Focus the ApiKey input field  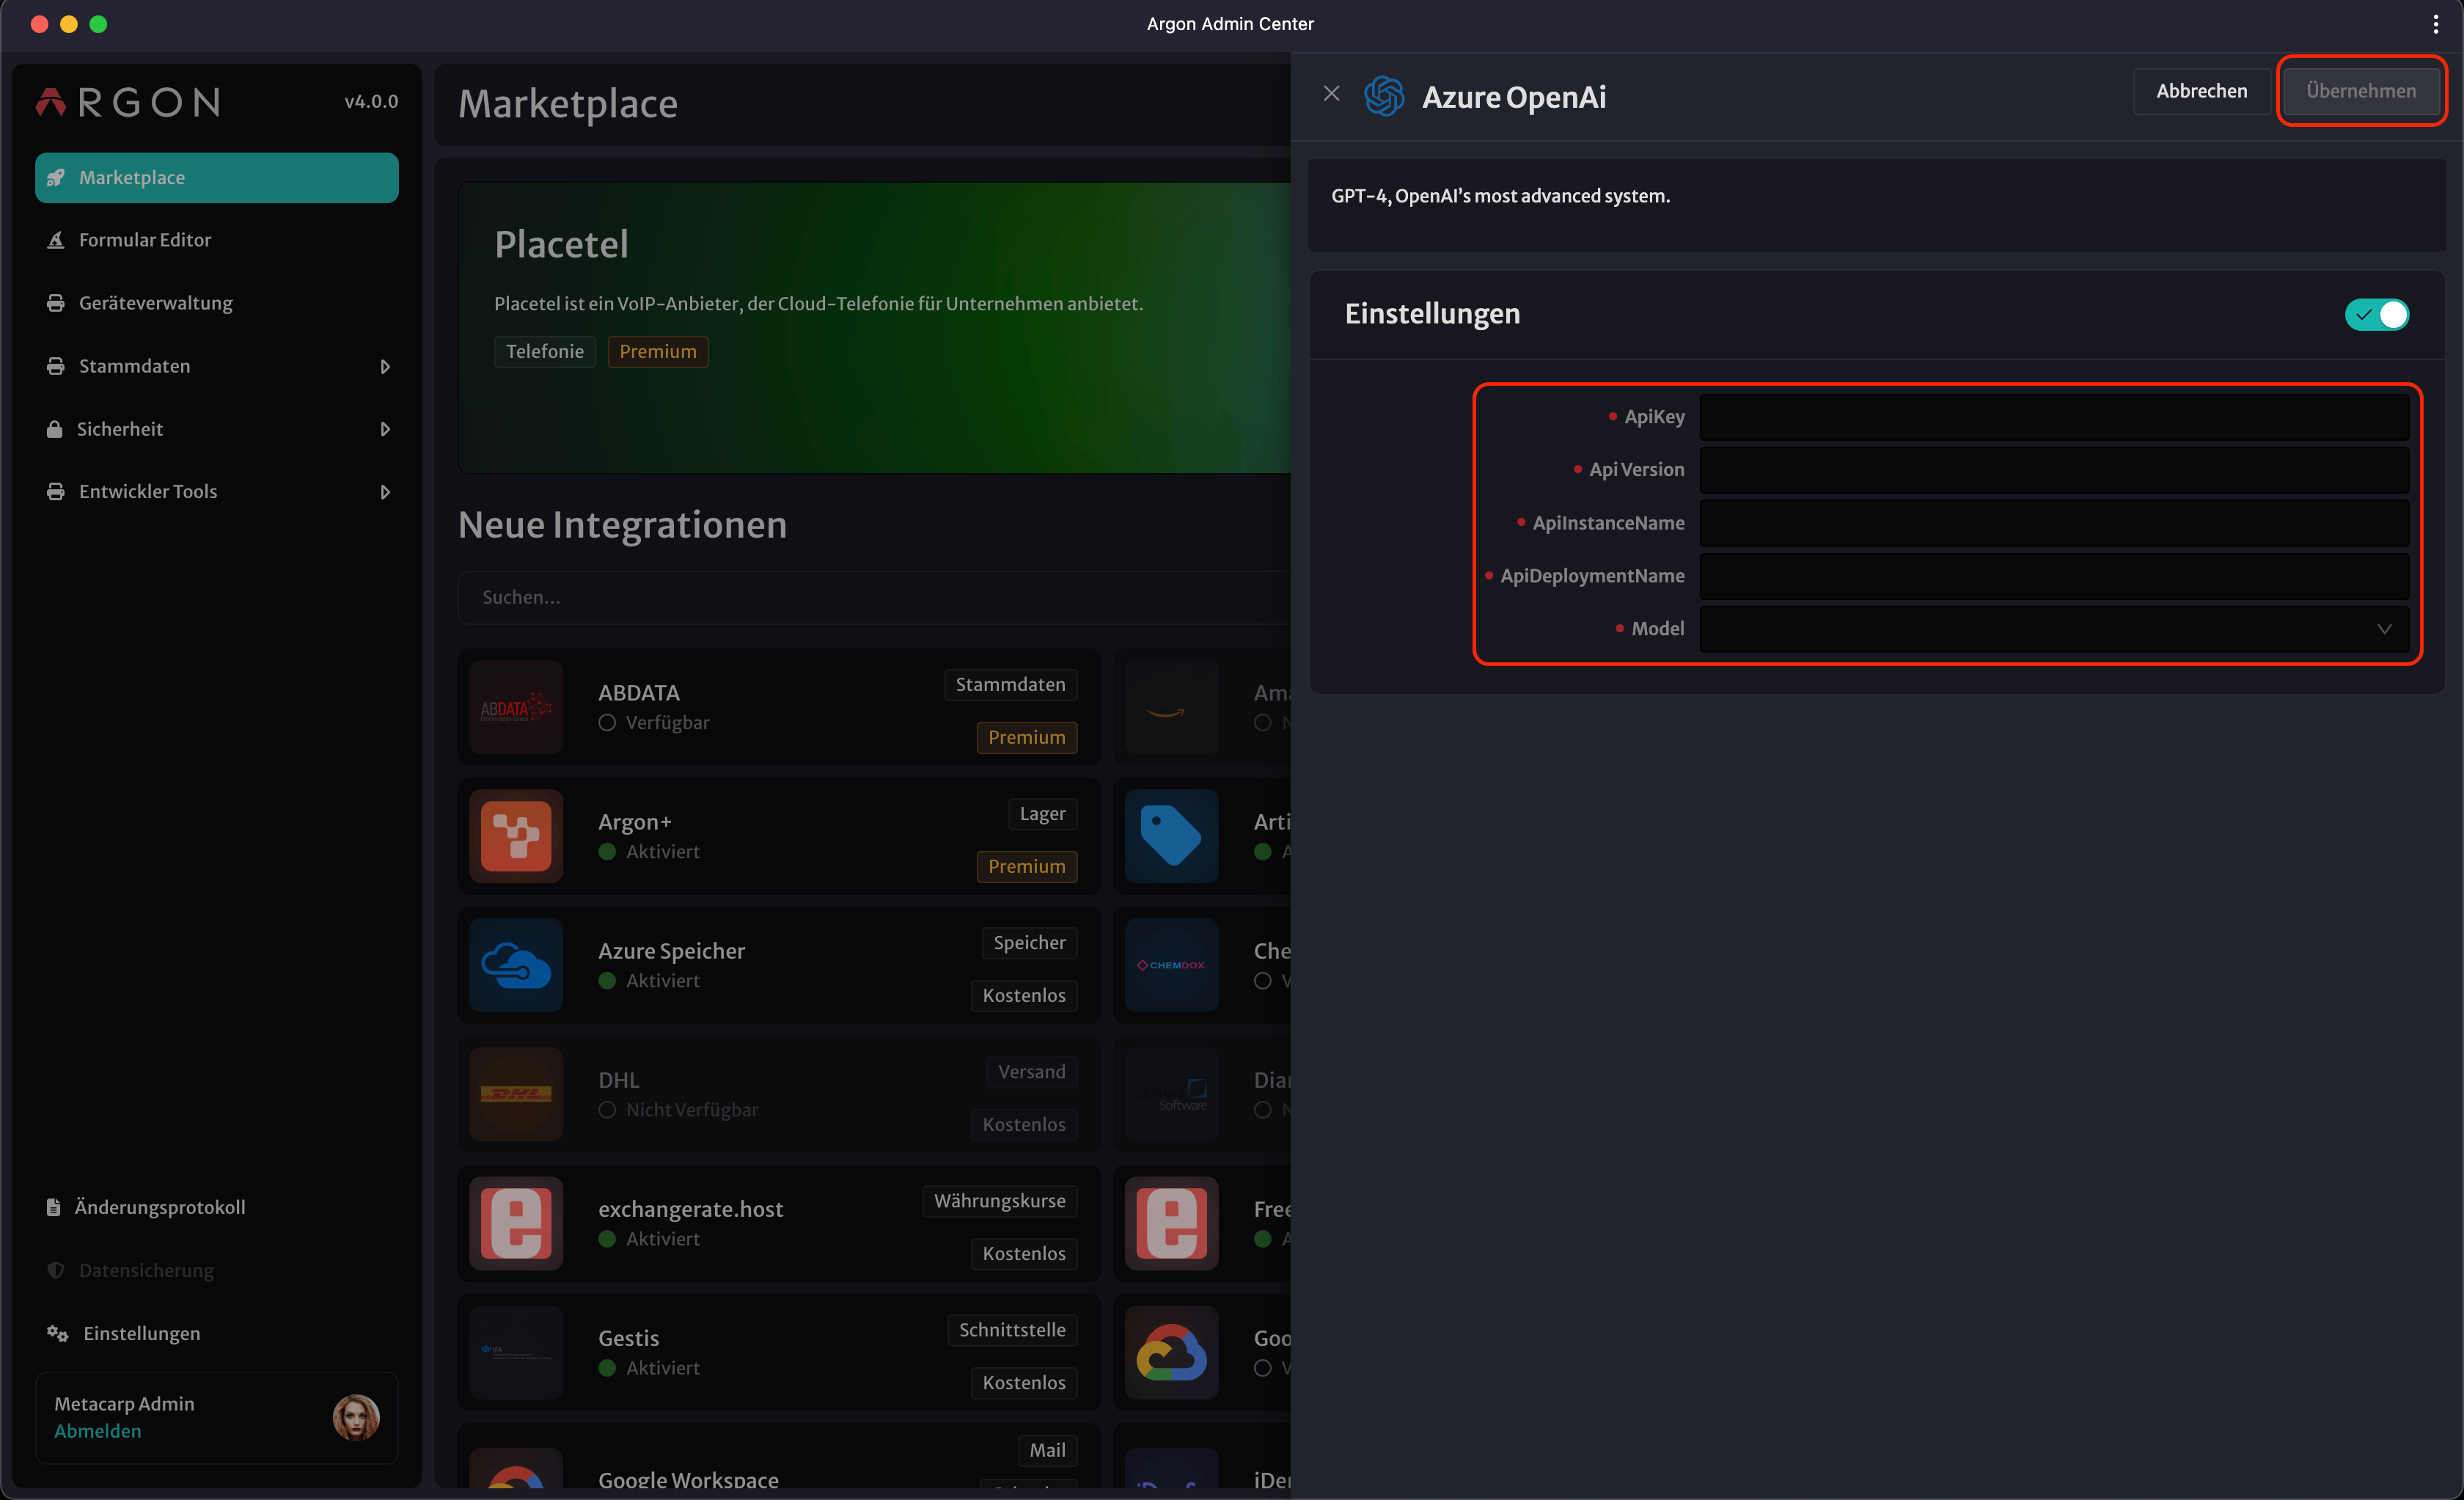[2054, 417]
